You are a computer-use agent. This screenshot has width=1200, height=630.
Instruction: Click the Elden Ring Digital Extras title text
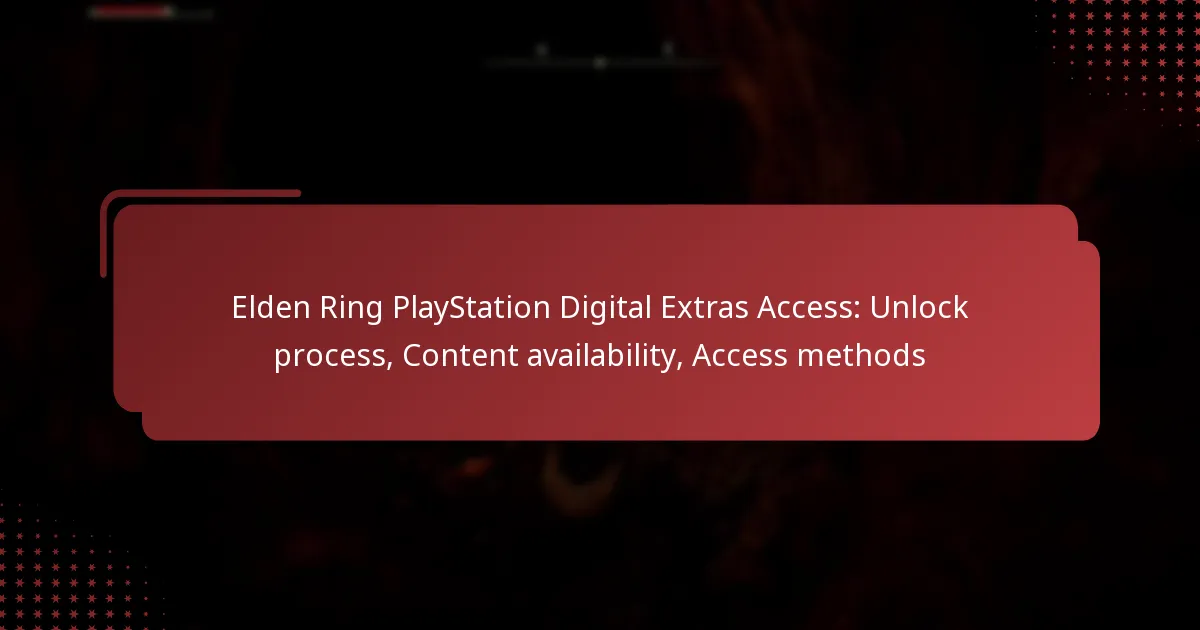pyautogui.click(x=600, y=330)
